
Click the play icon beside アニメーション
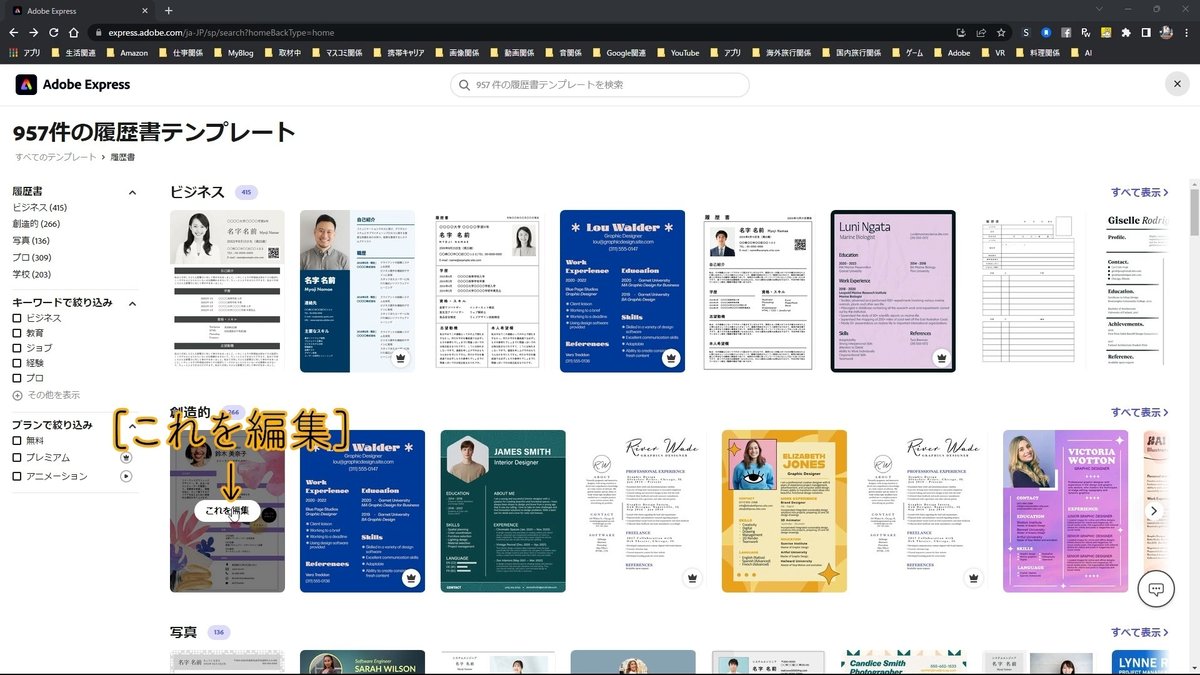point(126,476)
